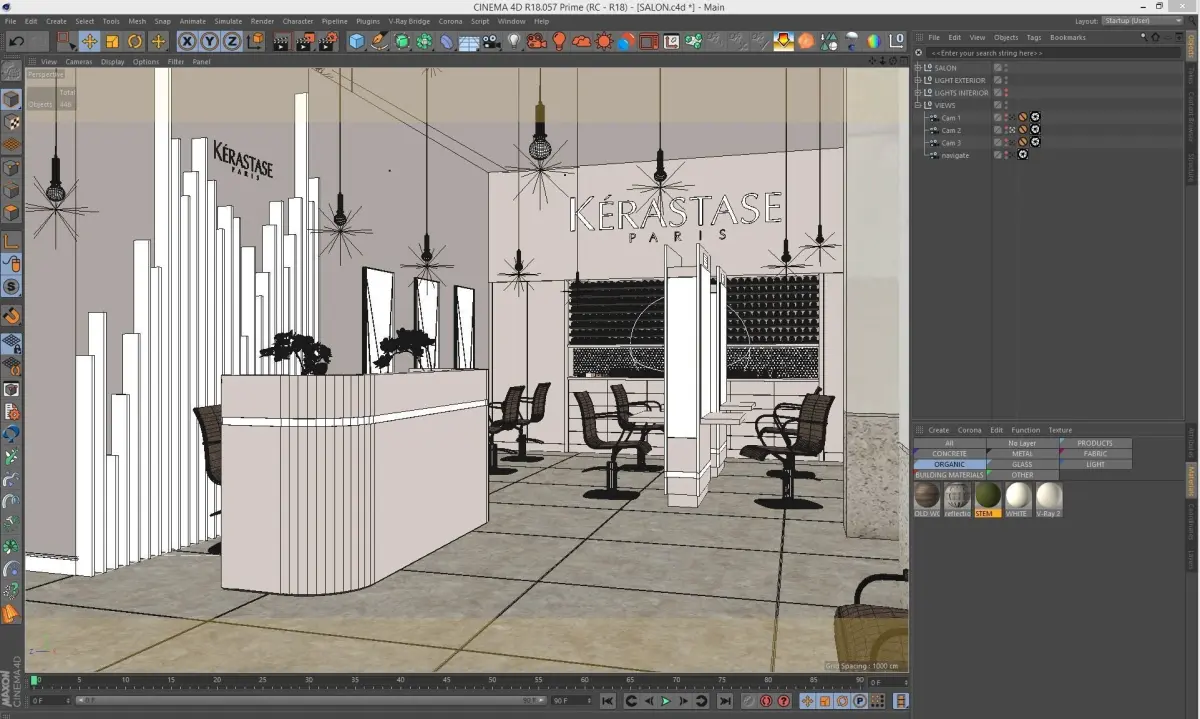The height and width of the screenshot is (719, 1200).
Task: Open the Simulate menu
Action: [228, 21]
